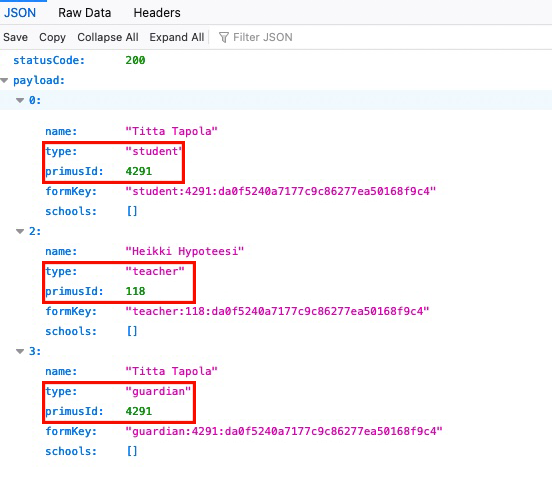Switch to the Raw Data tab
552x479 pixels.
[84, 13]
